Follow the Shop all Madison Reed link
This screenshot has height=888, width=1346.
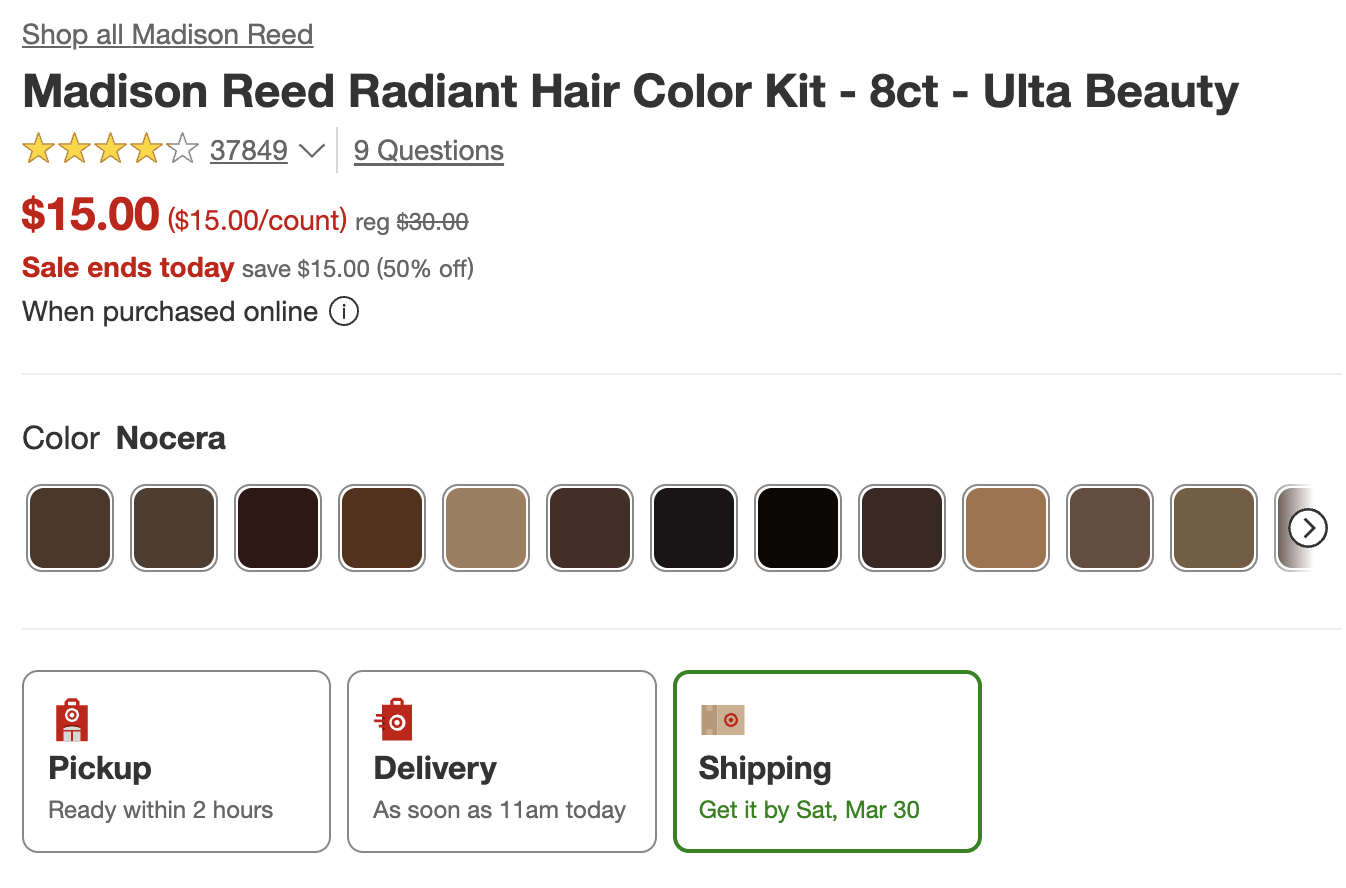(168, 34)
